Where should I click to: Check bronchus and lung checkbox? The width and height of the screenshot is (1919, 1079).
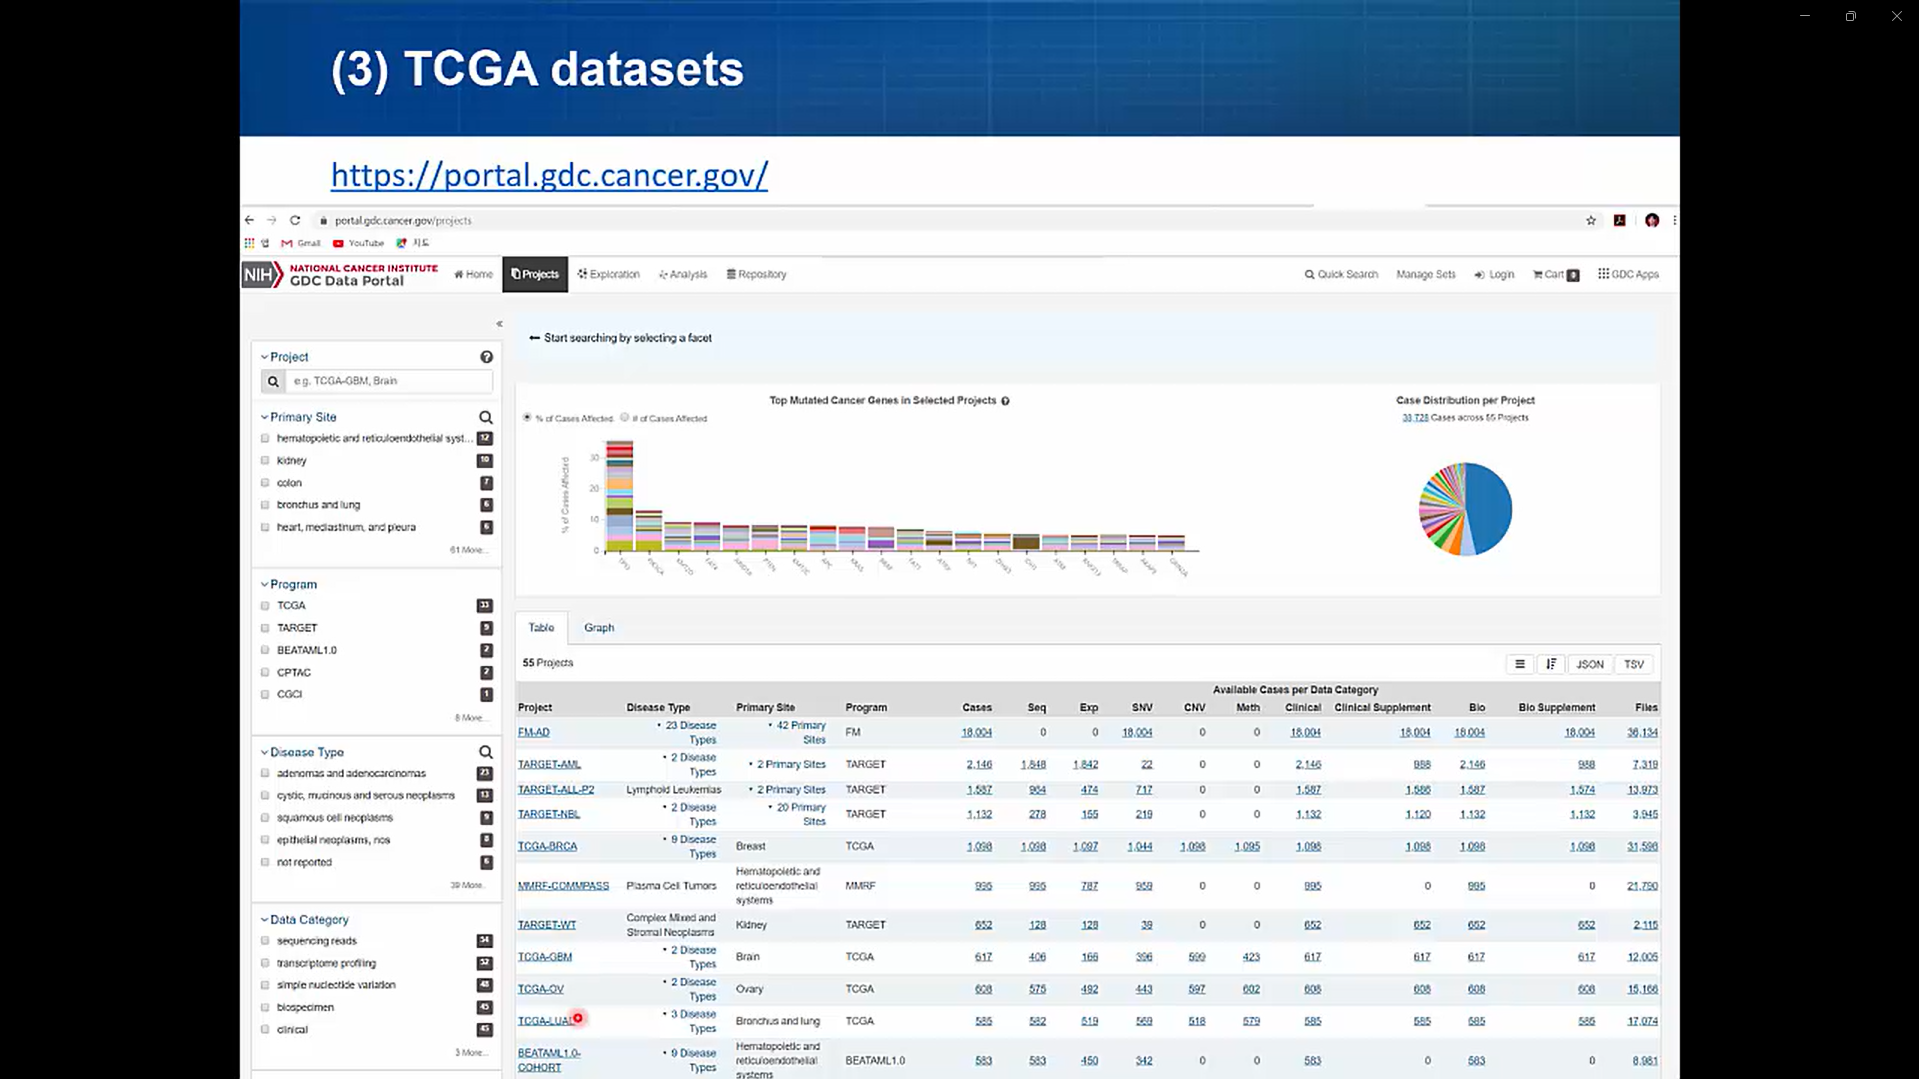click(265, 505)
